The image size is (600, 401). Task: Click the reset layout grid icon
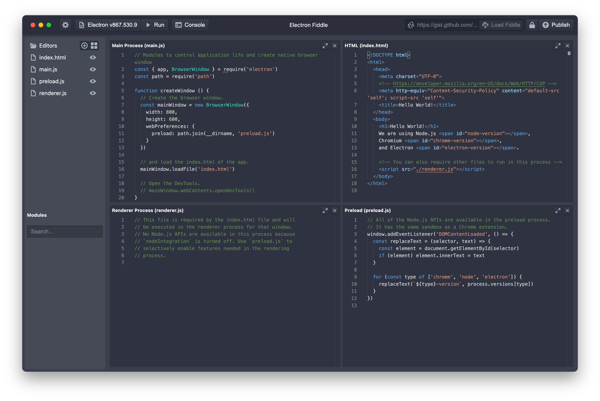click(94, 46)
